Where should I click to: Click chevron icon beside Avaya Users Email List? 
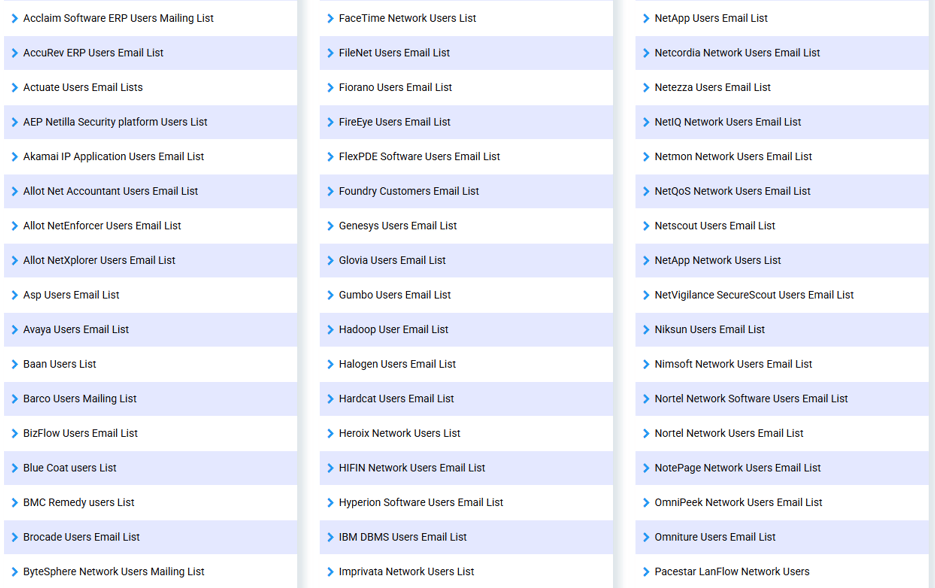tap(15, 330)
